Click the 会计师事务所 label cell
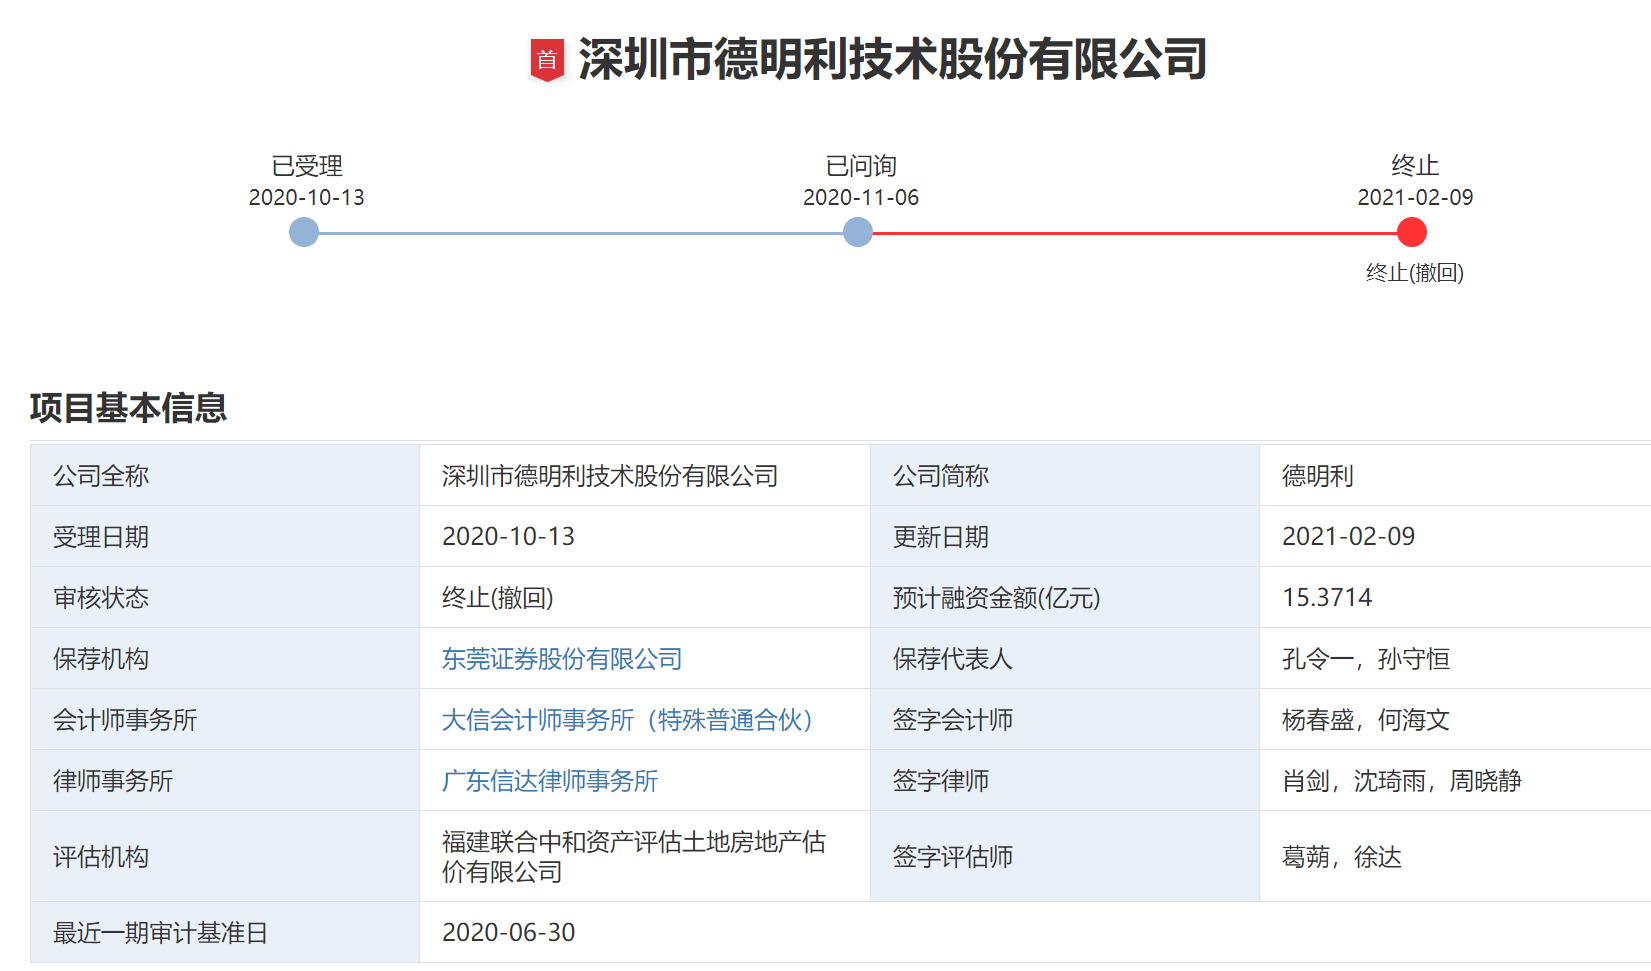The width and height of the screenshot is (1651, 971). [x=225, y=720]
